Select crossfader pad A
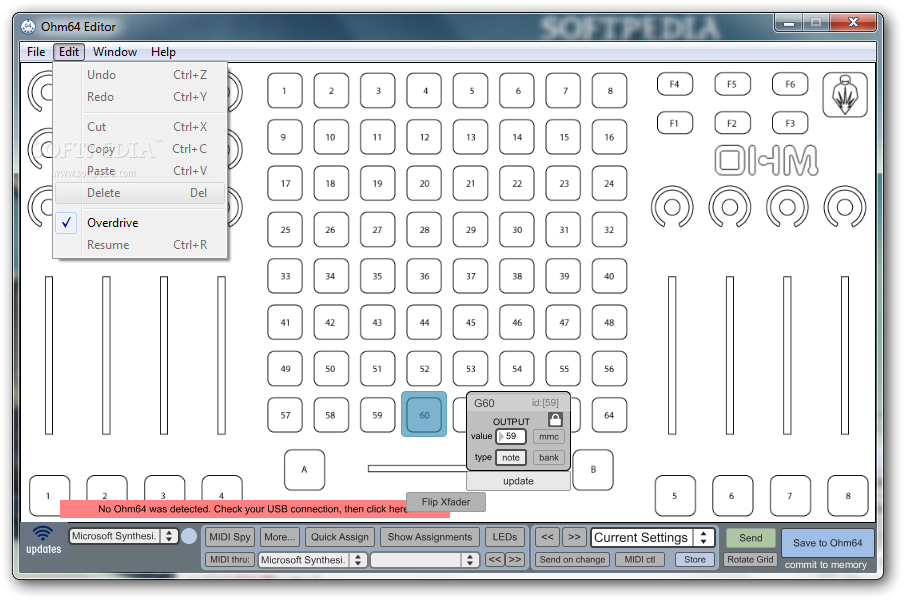Image resolution: width=904 pixels, height=600 pixels. tap(304, 470)
